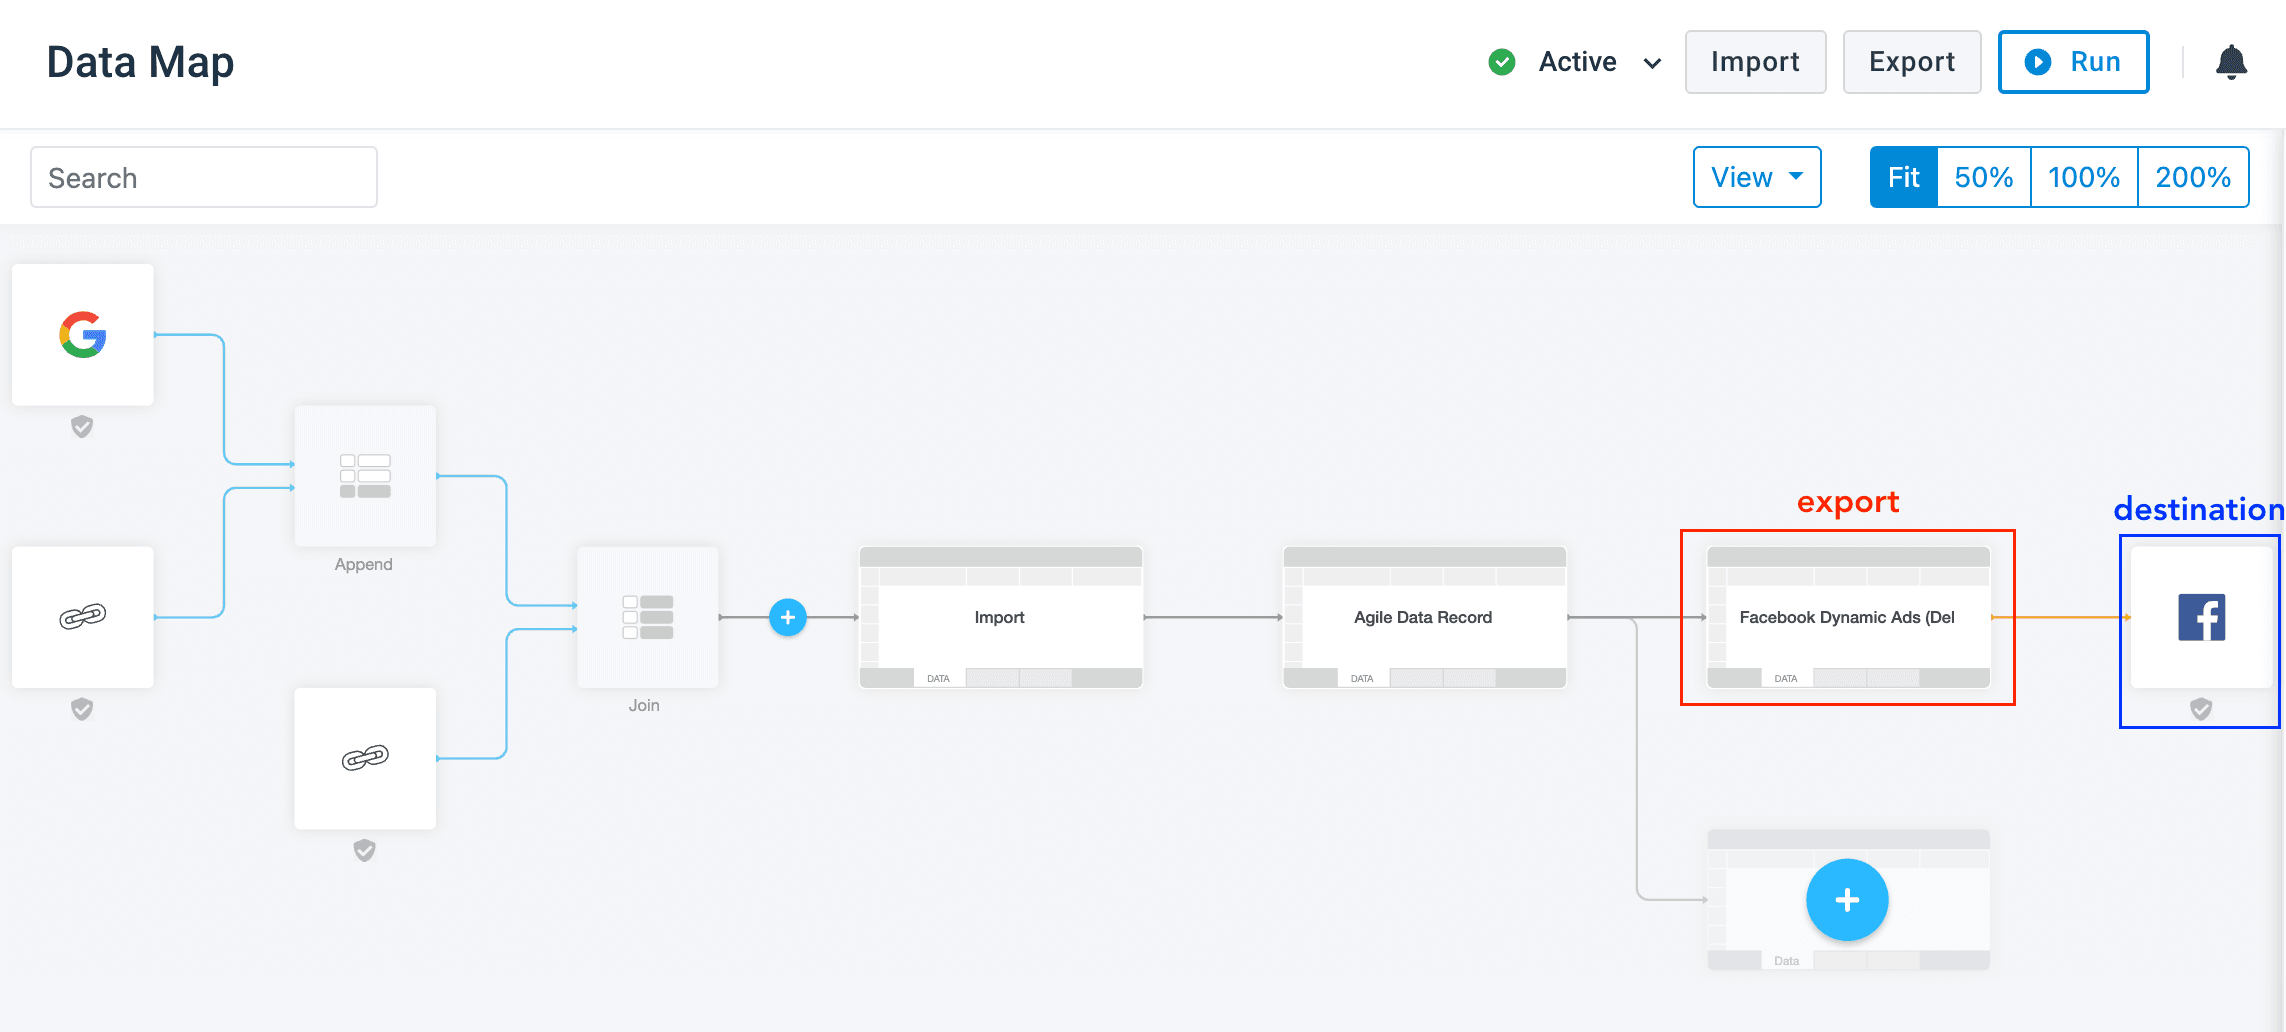
Task: Expand the View dropdown menu
Action: 1756,177
